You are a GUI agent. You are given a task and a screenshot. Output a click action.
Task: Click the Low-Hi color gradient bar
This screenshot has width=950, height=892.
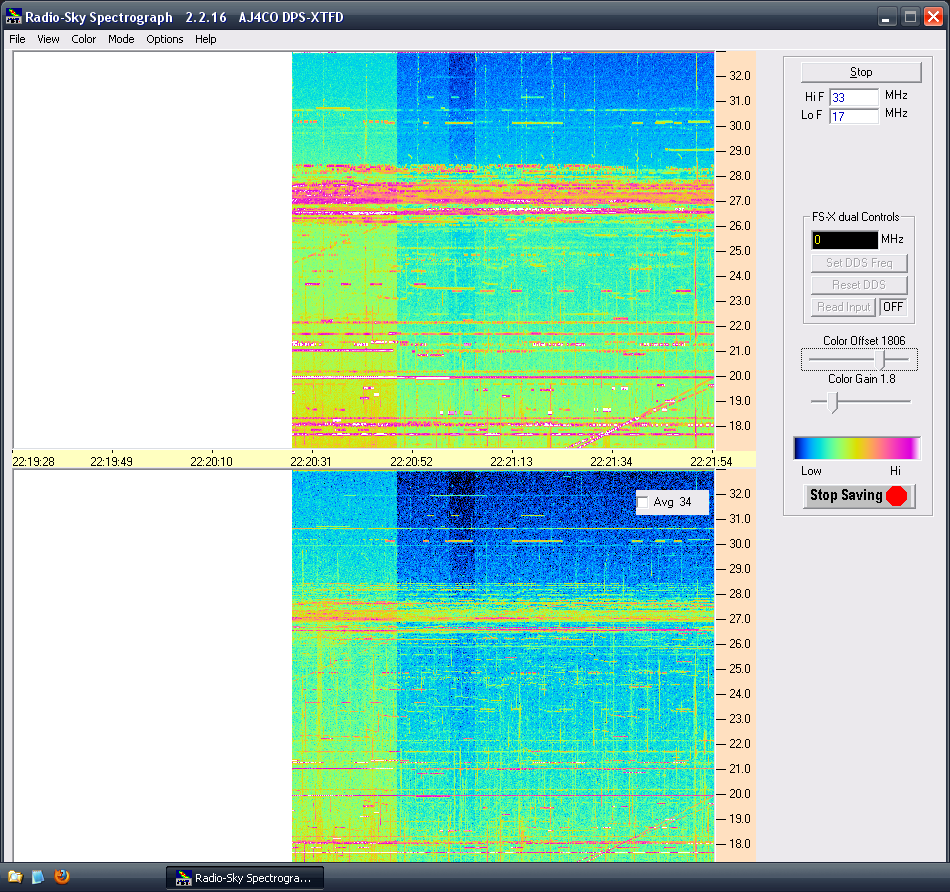[856, 448]
